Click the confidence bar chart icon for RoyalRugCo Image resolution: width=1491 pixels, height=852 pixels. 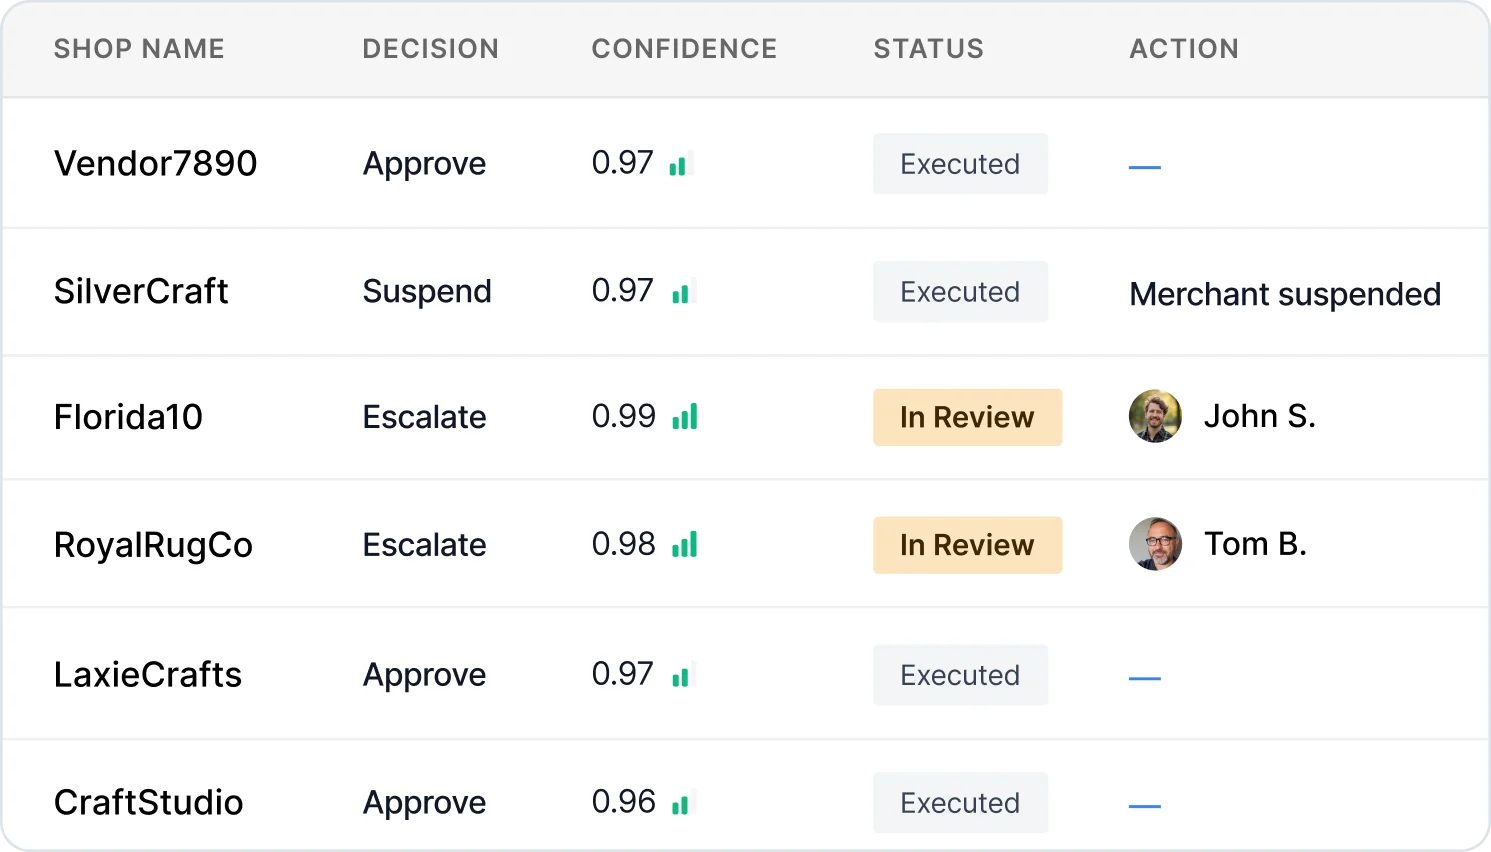point(686,544)
